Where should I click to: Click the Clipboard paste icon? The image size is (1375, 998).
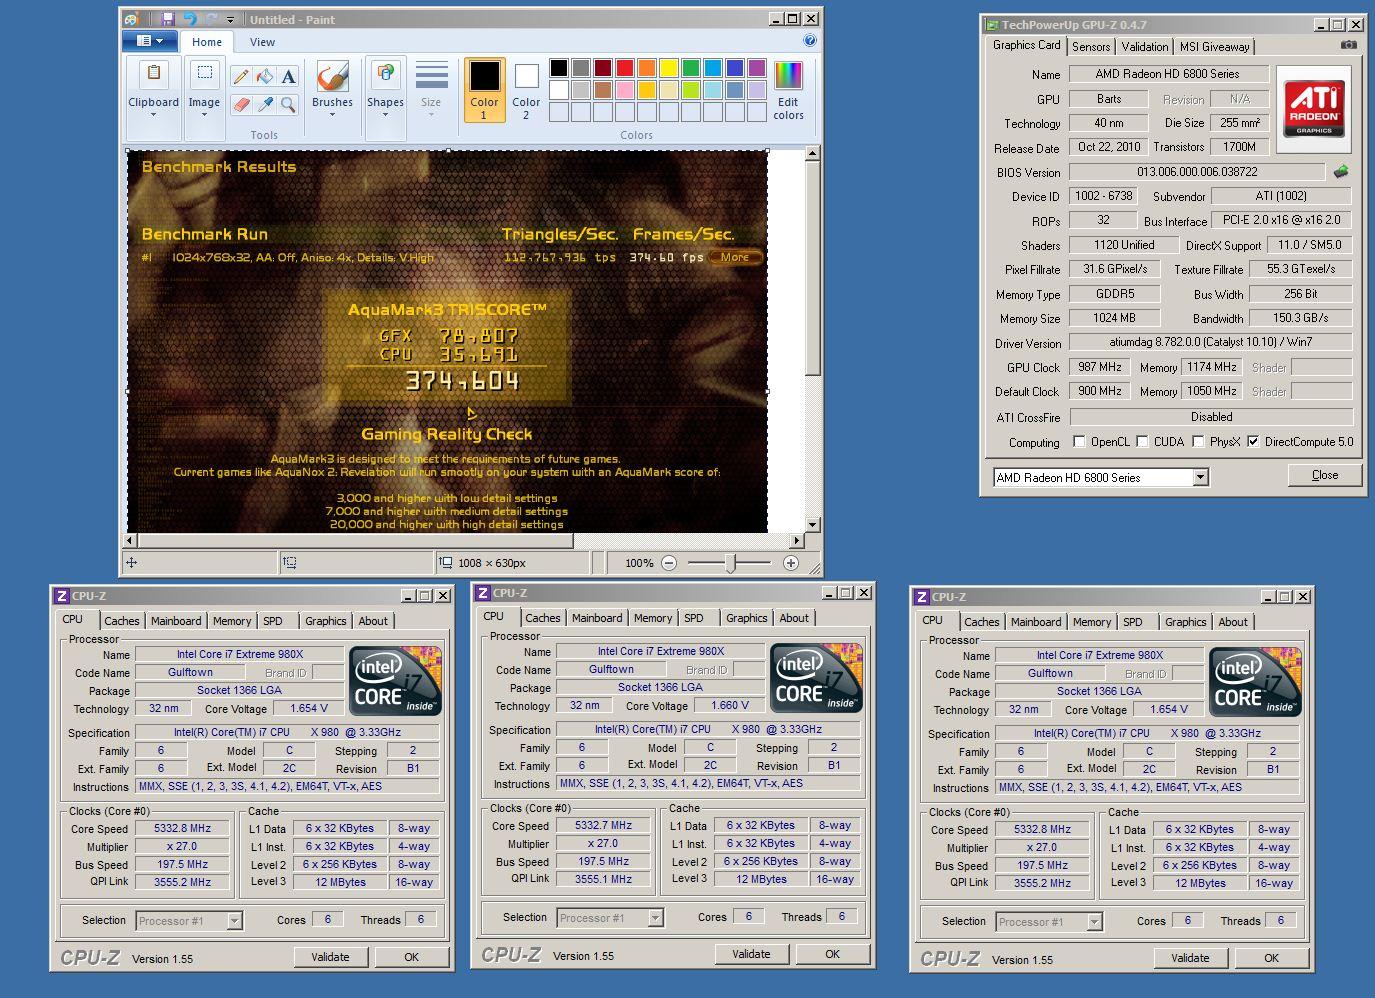(153, 74)
